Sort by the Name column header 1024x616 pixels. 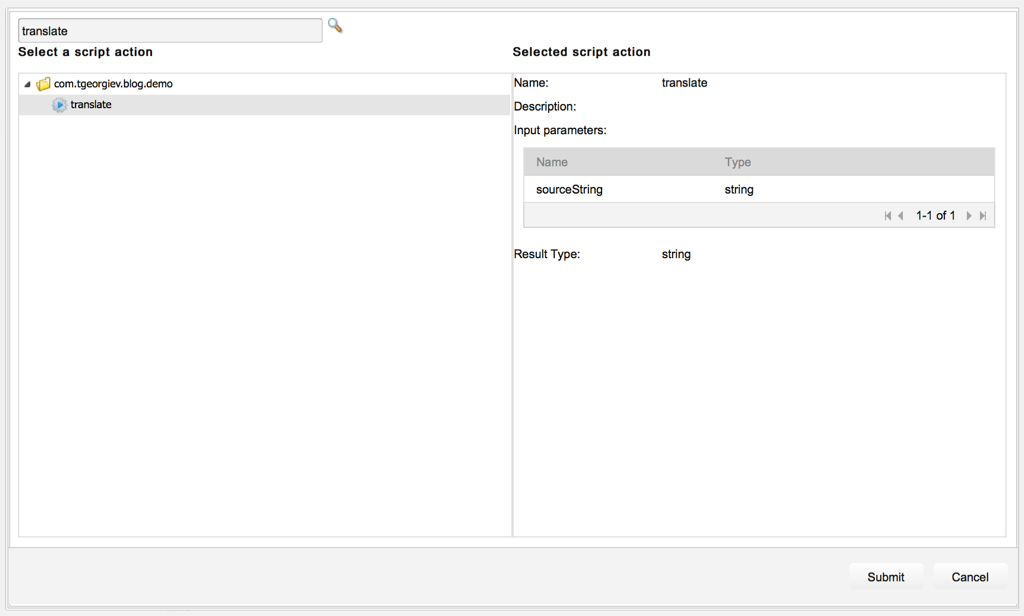(x=552, y=162)
